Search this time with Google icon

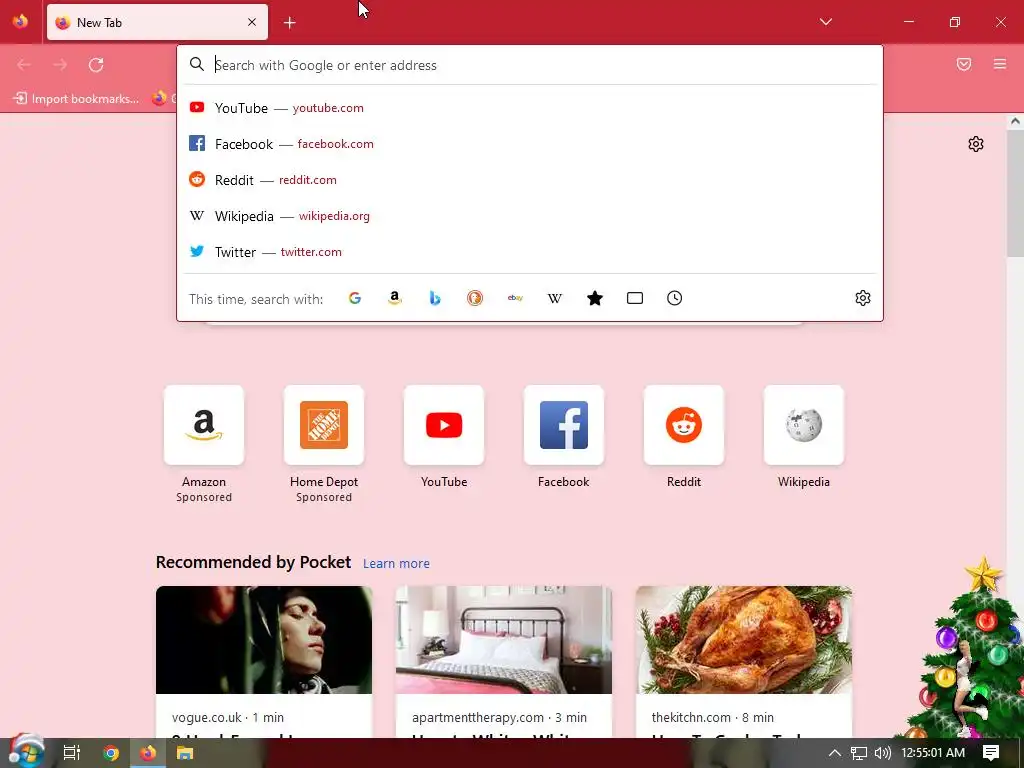click(x=355, y=298)
